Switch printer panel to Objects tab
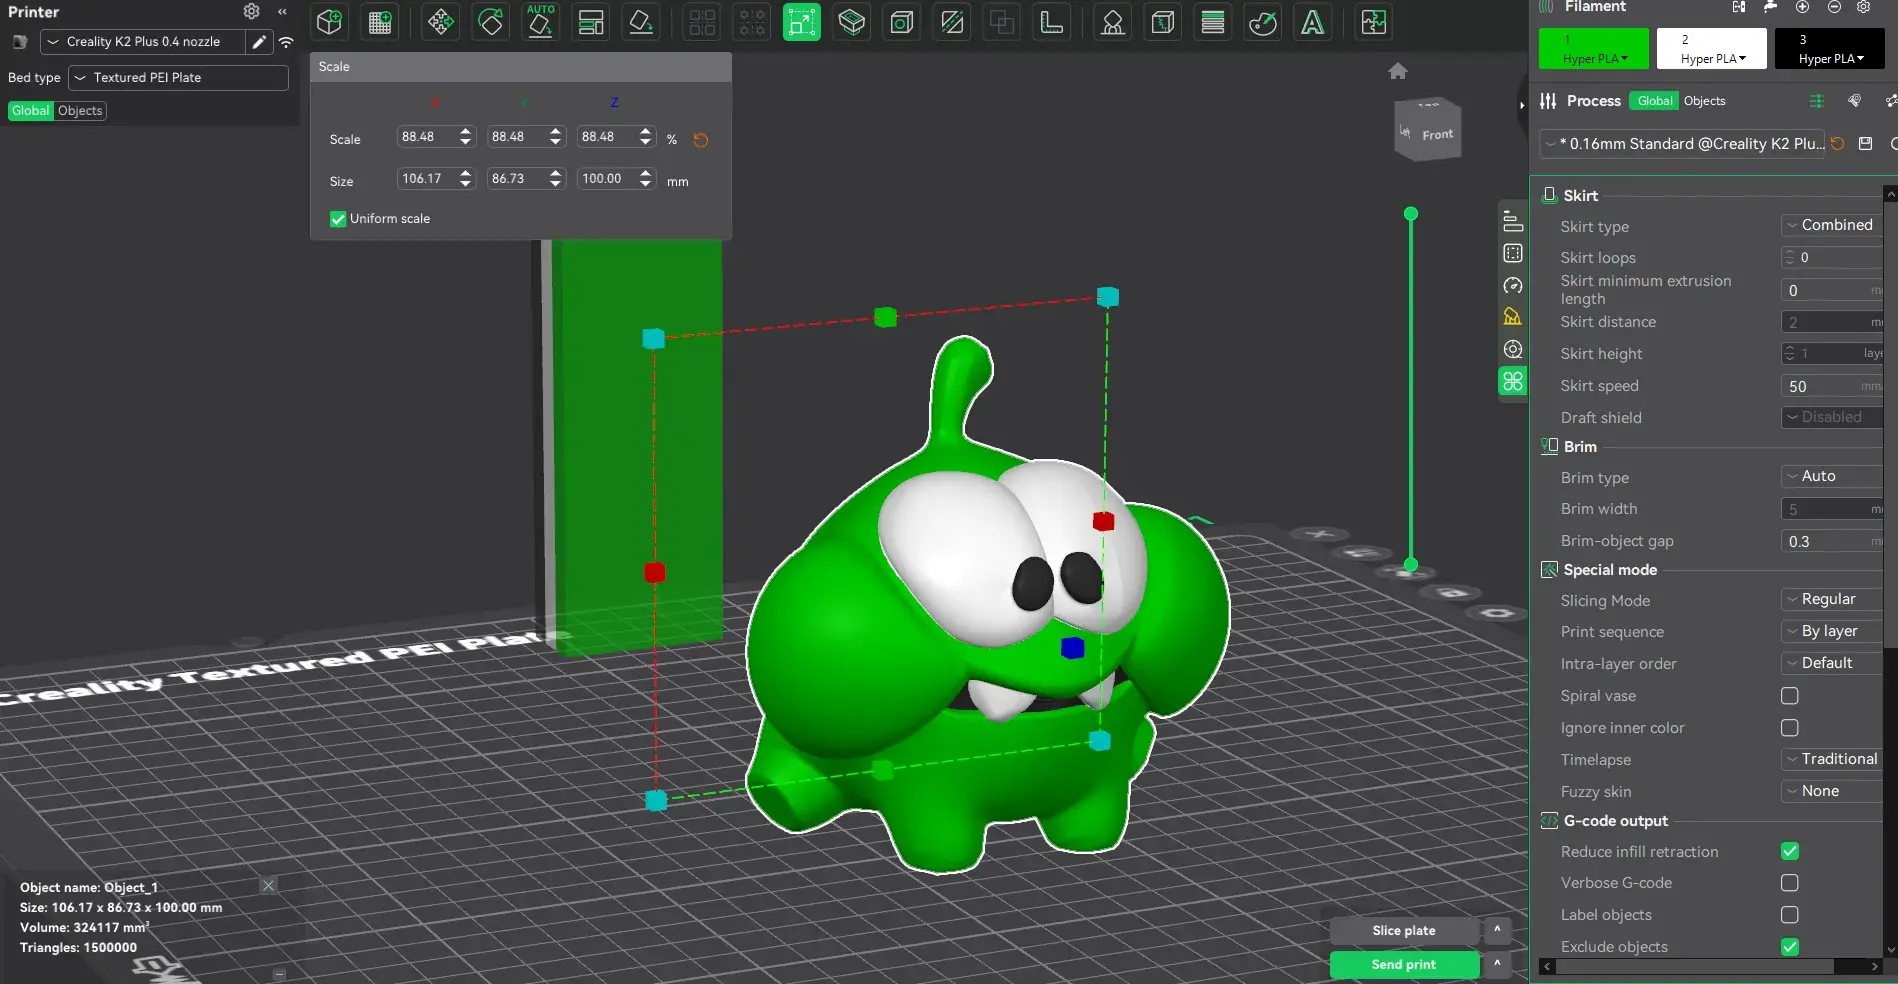Screen dimensions: 1898x984 tap(80, 111)
